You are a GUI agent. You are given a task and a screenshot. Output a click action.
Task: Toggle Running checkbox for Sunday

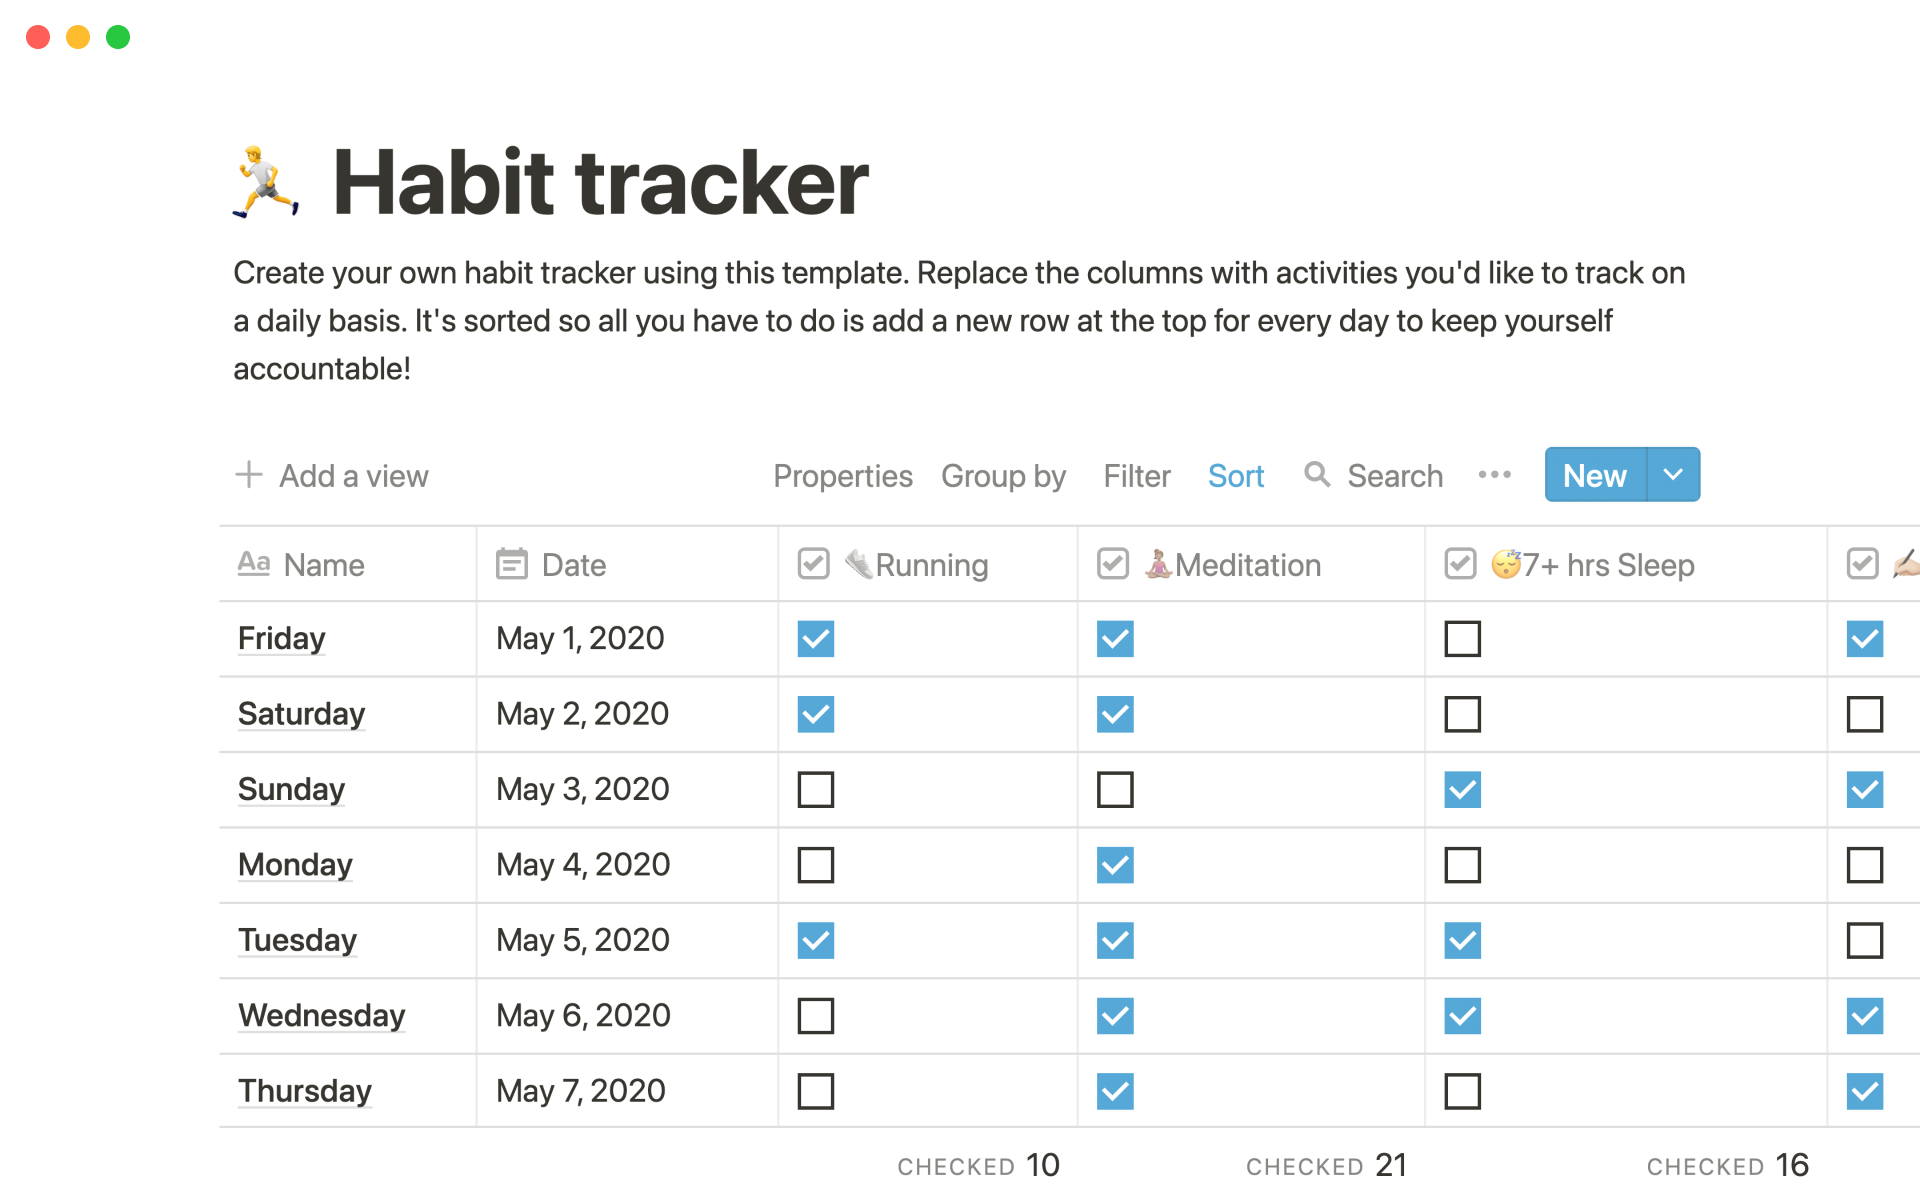pyautogui.click(x=816, y=789)
